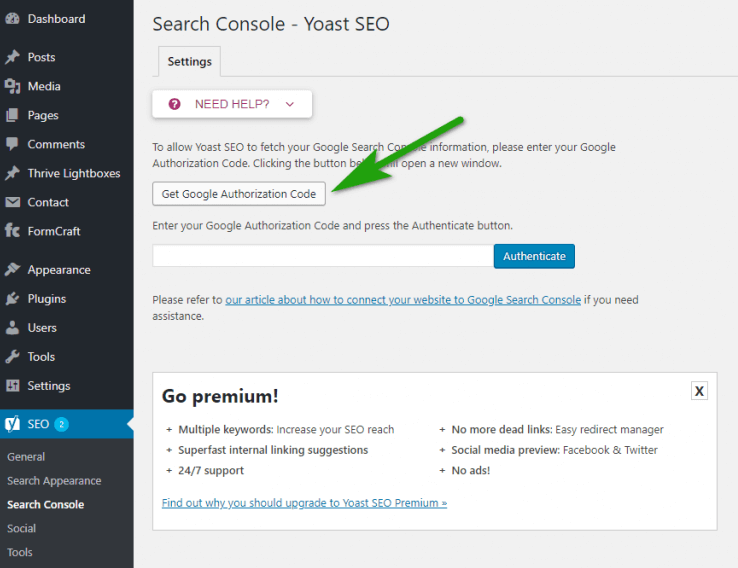Image resolution: width=738 pixels, height=568 pixels.
Task: Open the Plugins menu label
Action: coord(47,299)
